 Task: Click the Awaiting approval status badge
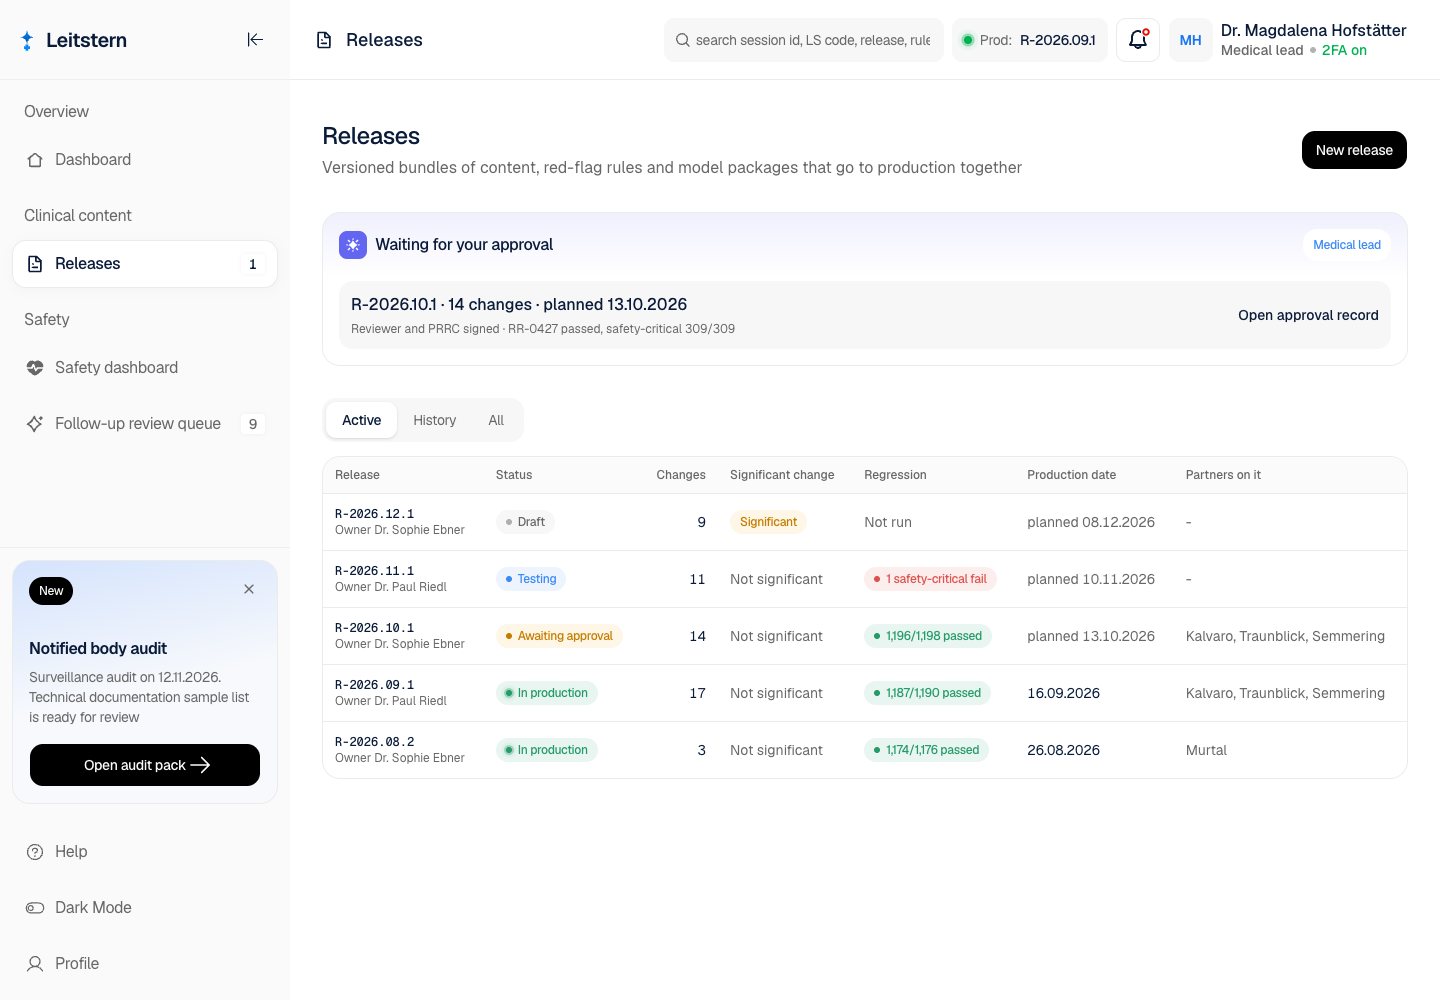coord(559,636)
